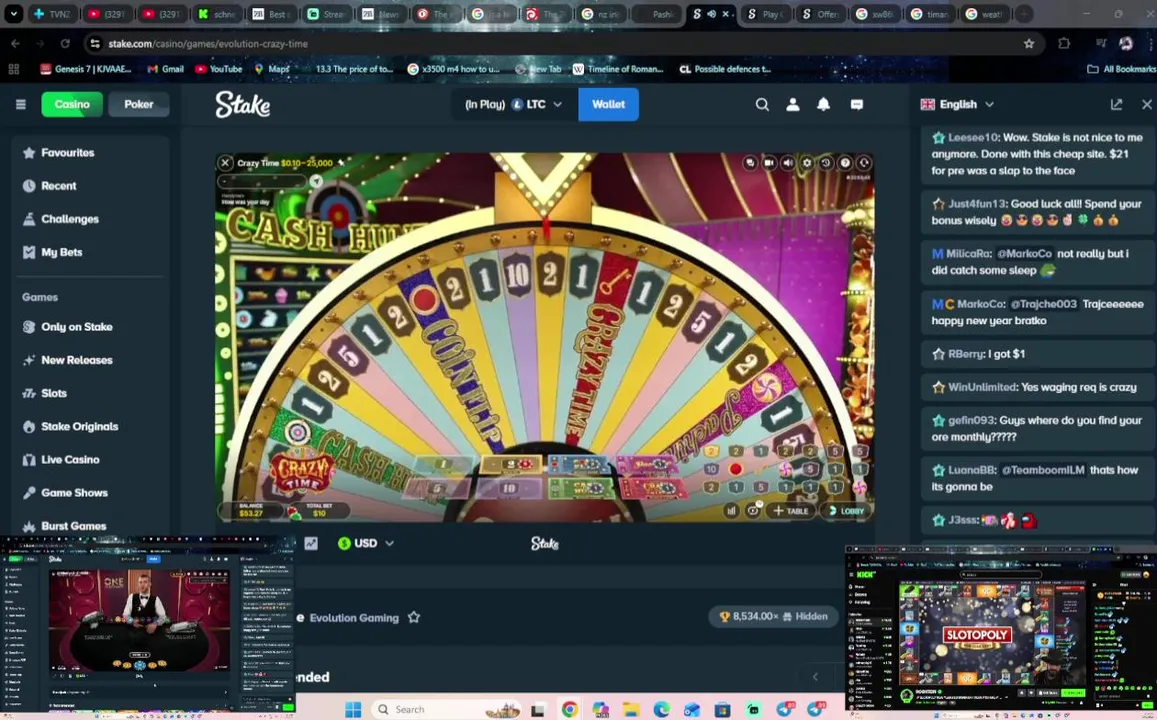Click the in-game chat input field

click(x=262, y=181)
